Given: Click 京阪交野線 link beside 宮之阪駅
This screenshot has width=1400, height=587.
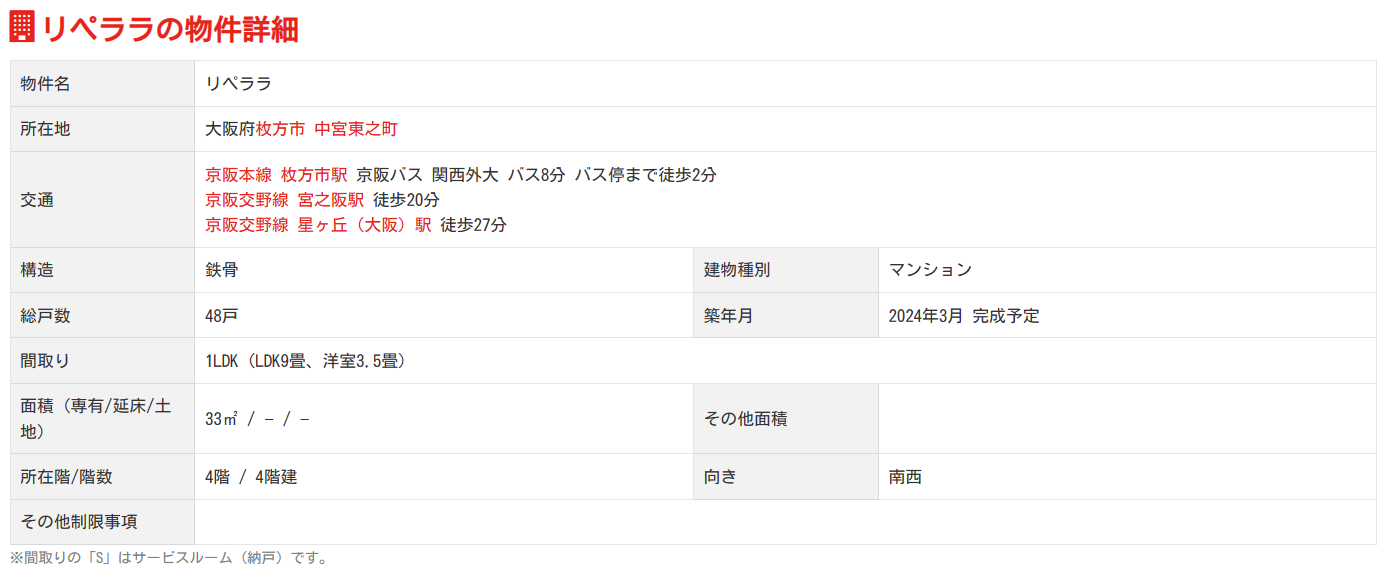Looking at the screenshot, I should point(247,200).
